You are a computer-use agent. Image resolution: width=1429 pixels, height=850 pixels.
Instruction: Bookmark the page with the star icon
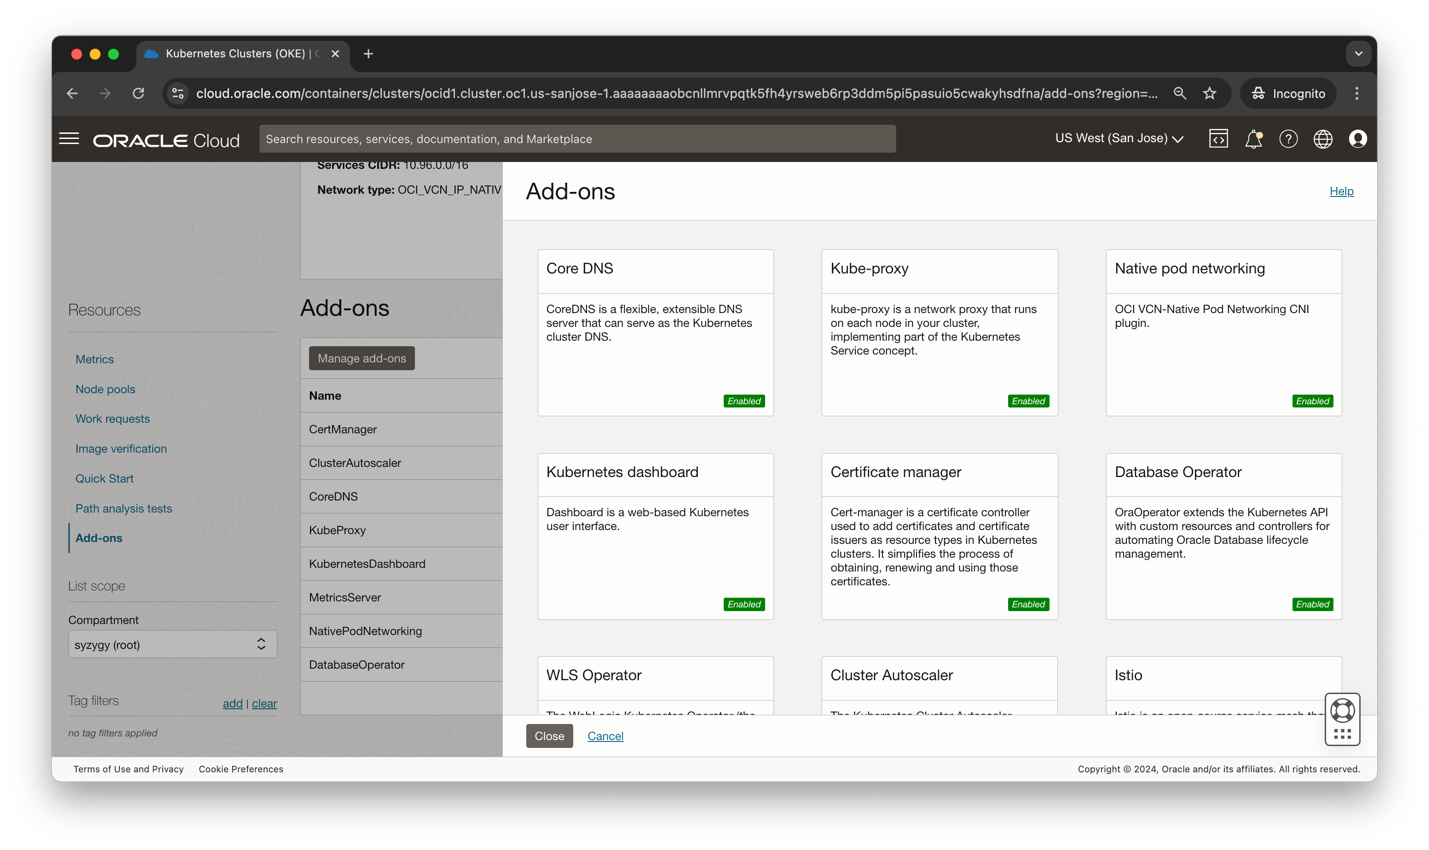(x=1210, y=93)
